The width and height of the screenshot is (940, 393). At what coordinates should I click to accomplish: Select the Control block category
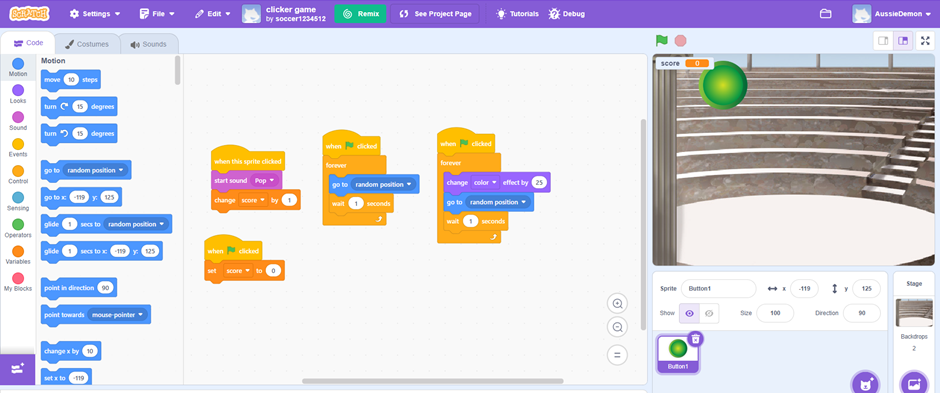pos(18,175)
